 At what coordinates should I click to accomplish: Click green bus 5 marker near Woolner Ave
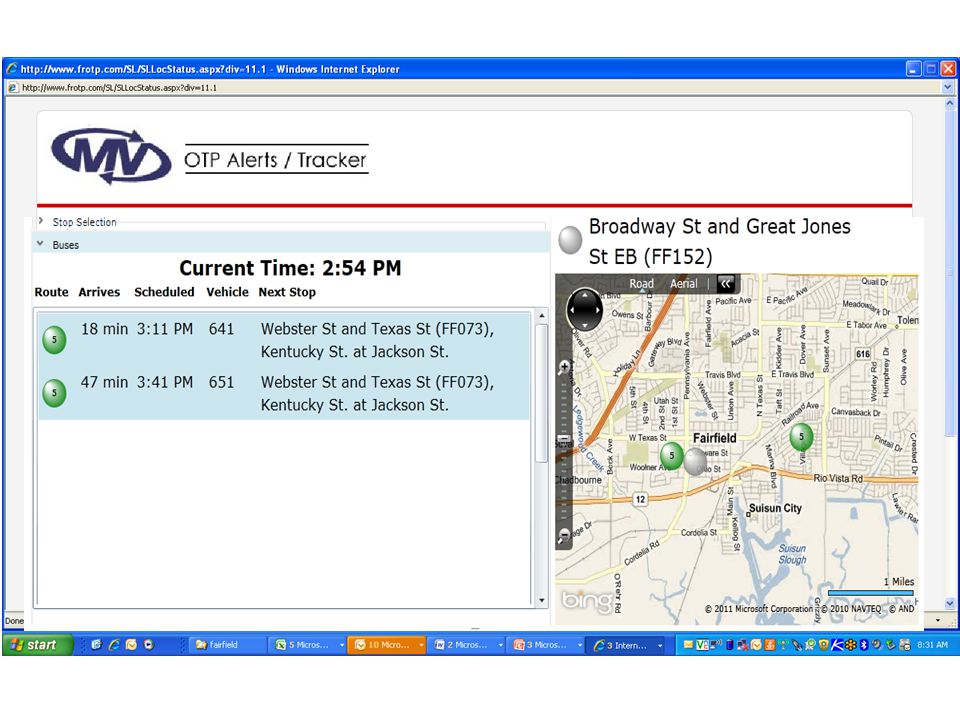(x=672, y=456)
